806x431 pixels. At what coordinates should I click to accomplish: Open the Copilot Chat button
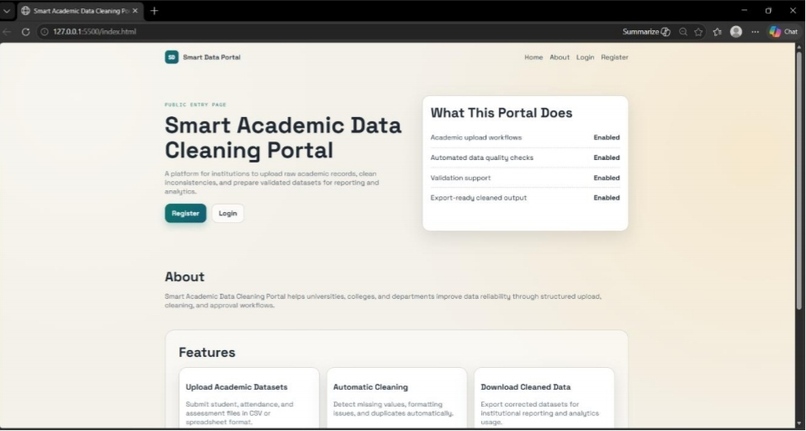pos(783,32)
